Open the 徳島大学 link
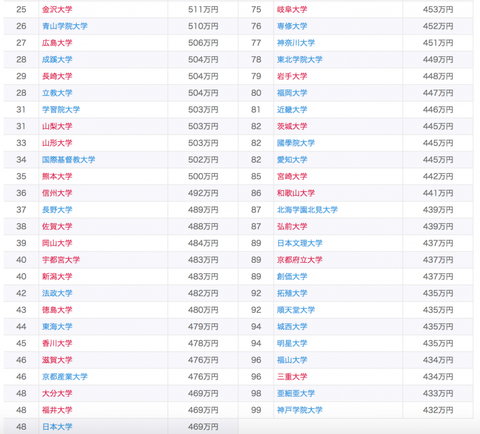The height and width of the screenshot is (434, 480). pos(57,310)
